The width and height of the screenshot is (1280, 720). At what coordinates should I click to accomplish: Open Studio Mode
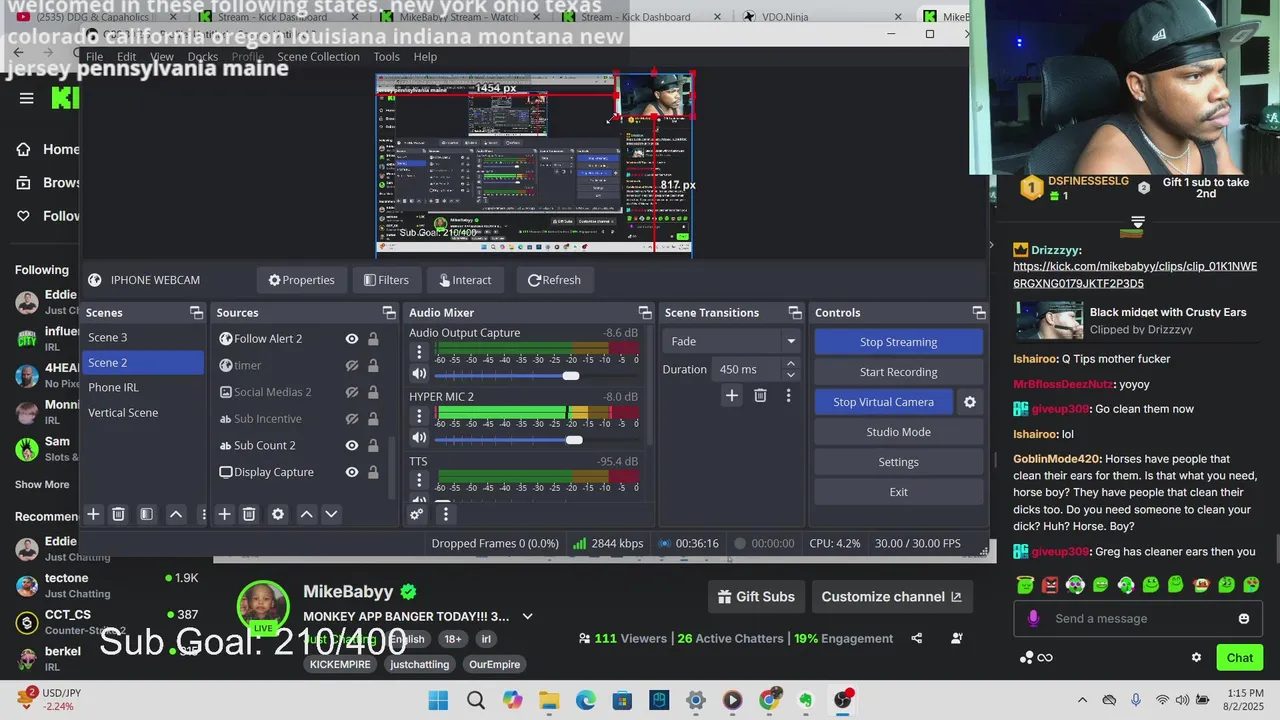pos(898,432)
